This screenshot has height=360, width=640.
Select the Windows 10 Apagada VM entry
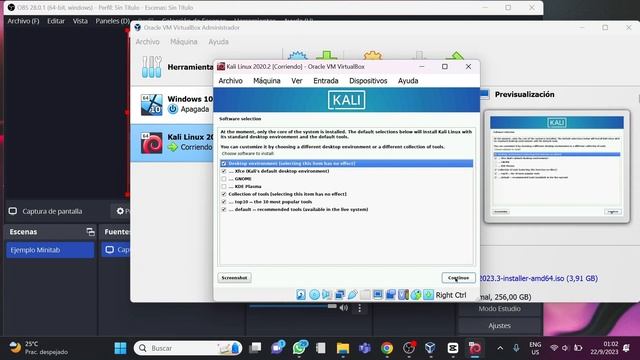[172, 104]
